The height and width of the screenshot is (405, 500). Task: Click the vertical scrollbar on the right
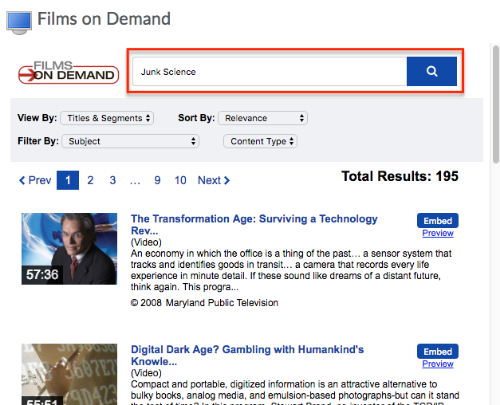[x=496, y=104]
